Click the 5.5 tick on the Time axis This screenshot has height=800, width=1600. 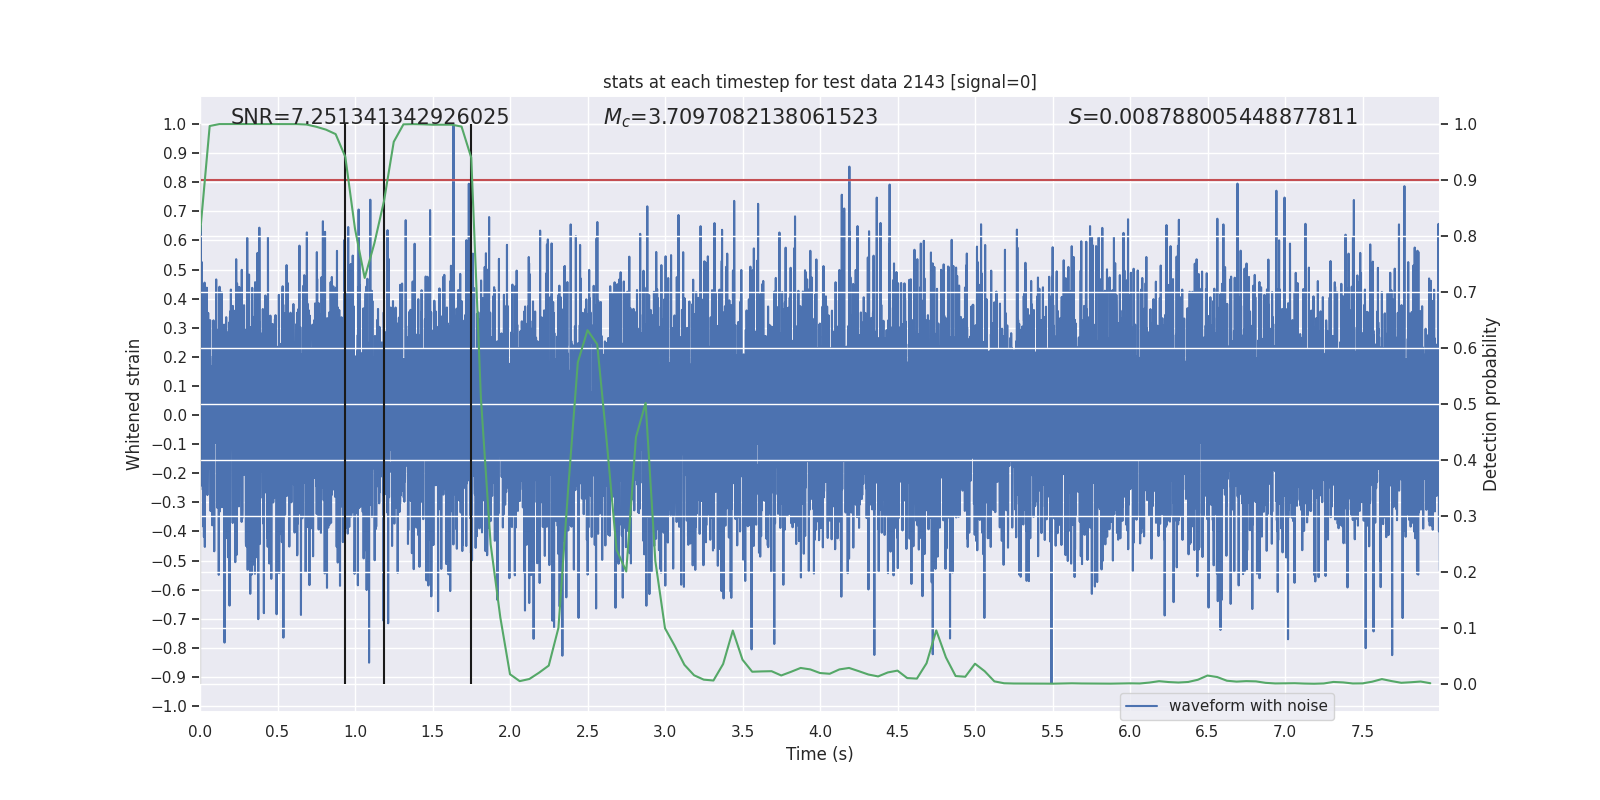click(1052, 731)
